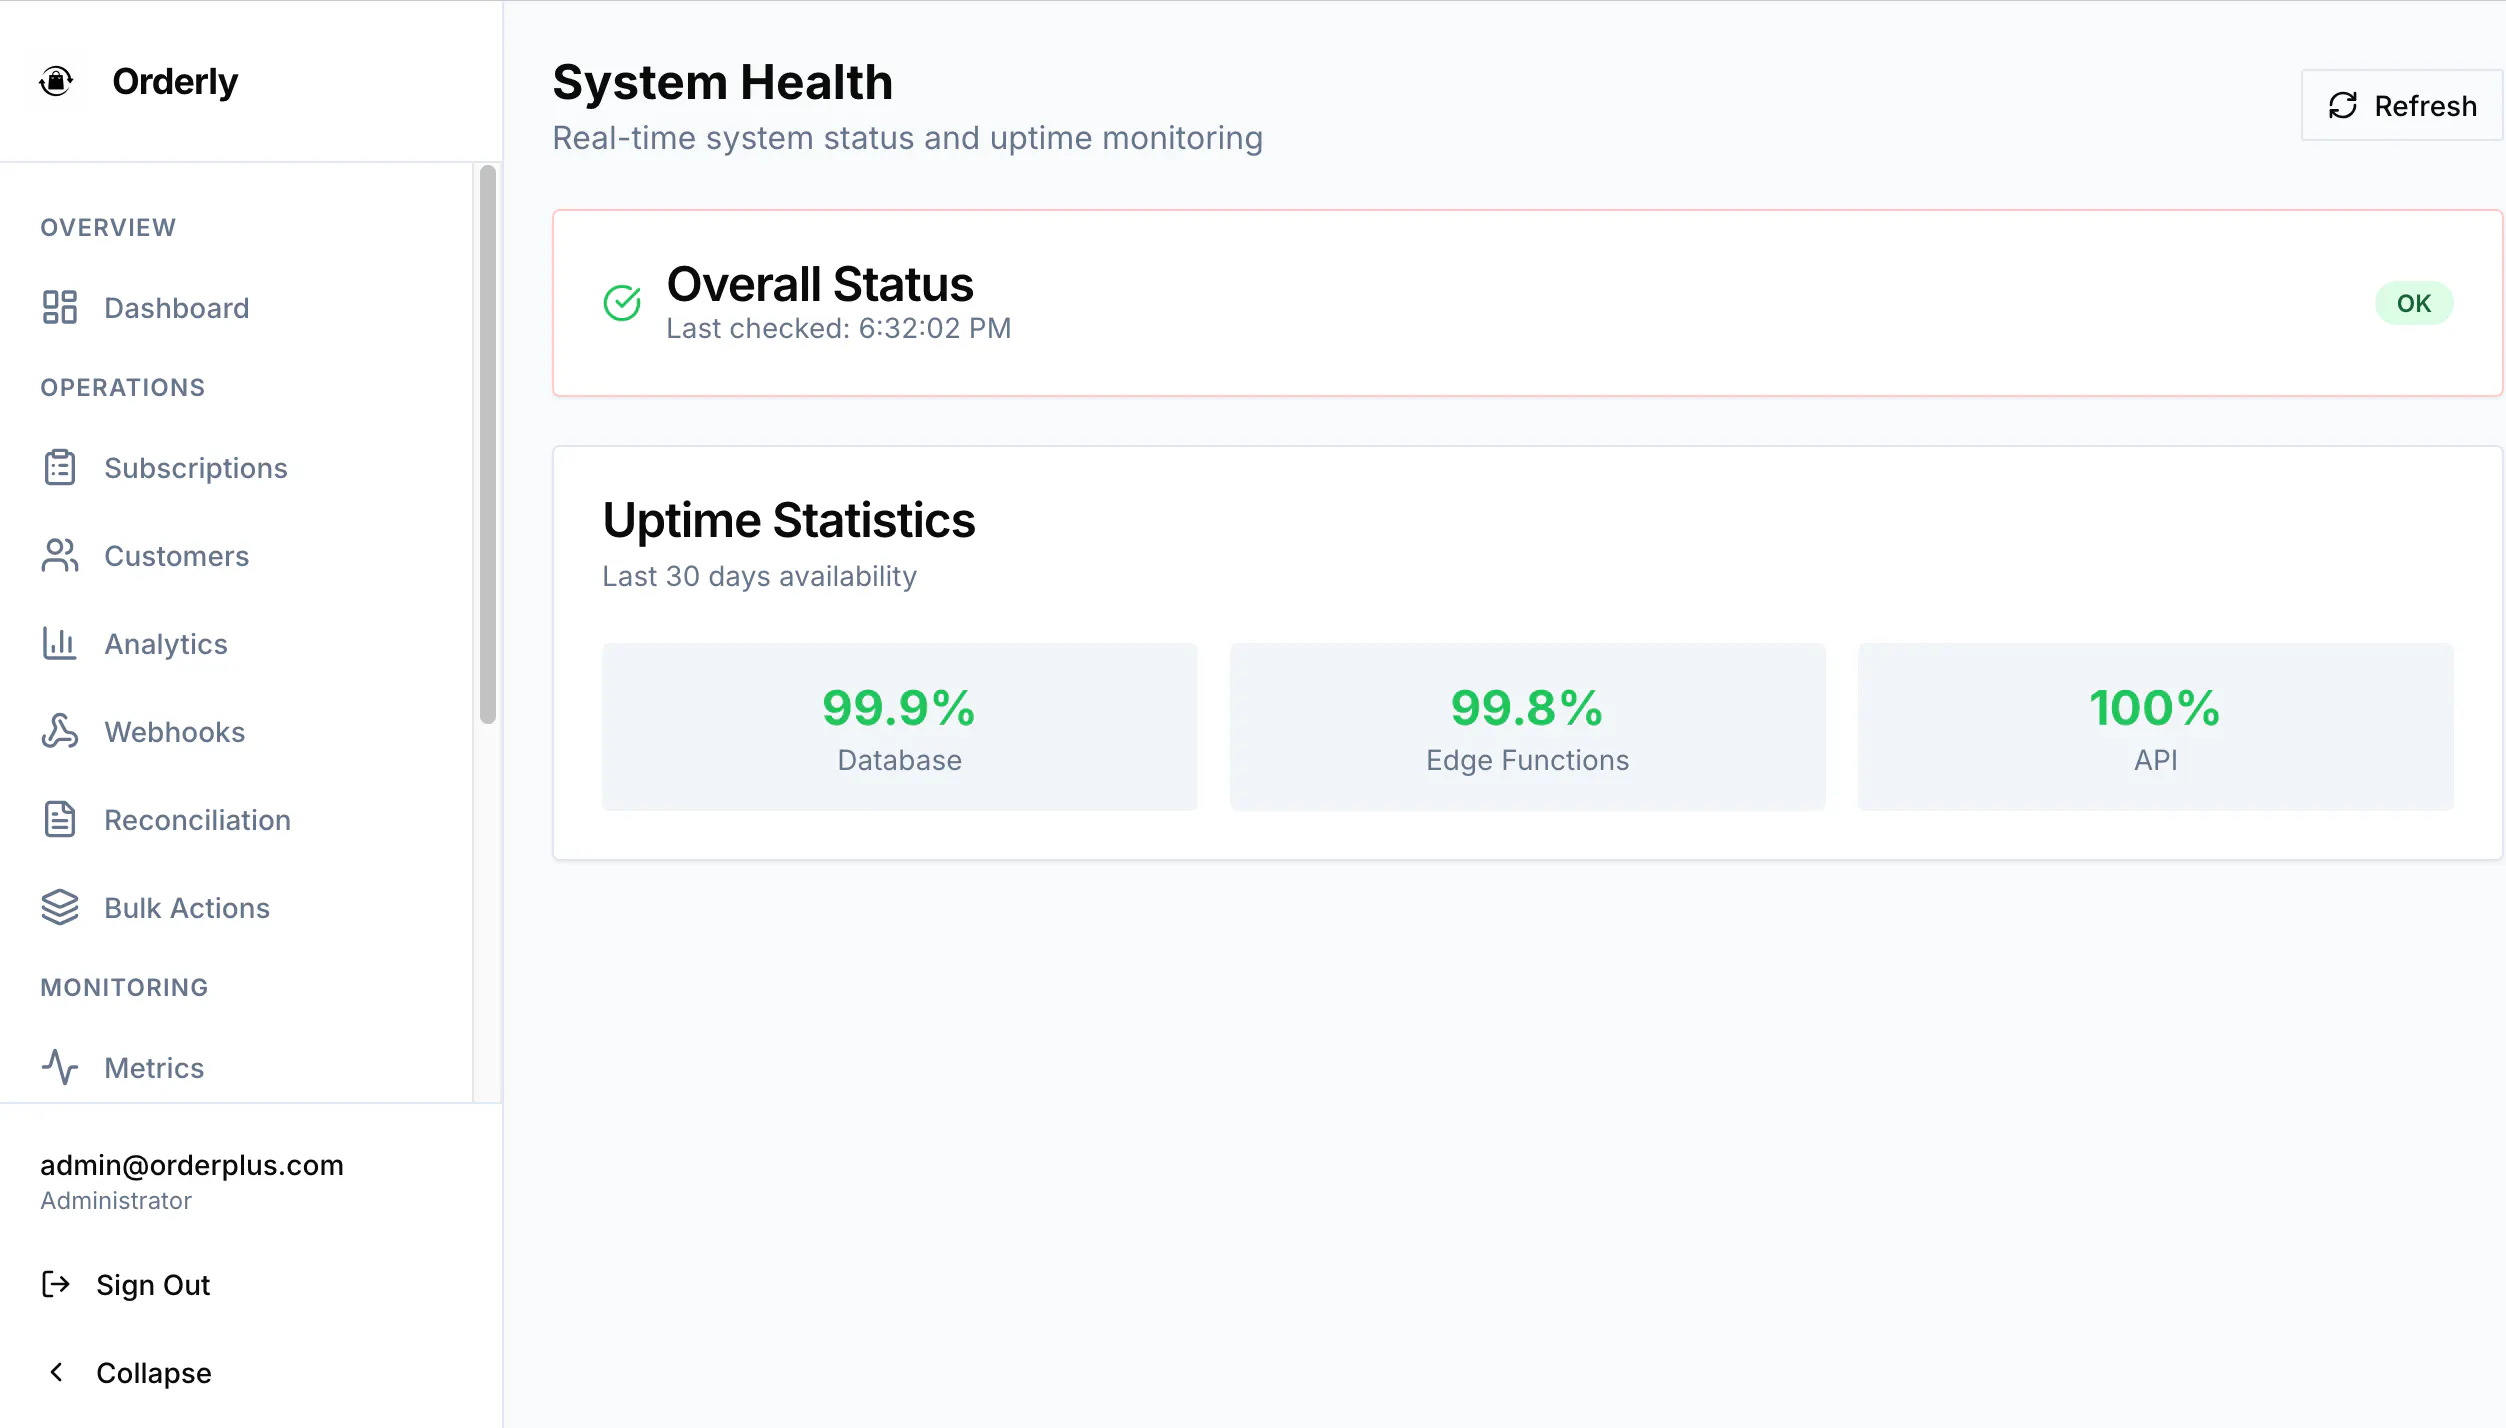Click the Analytics bar chart icon
This screenshot has width=2506, height=1428.
coord(60,643)
